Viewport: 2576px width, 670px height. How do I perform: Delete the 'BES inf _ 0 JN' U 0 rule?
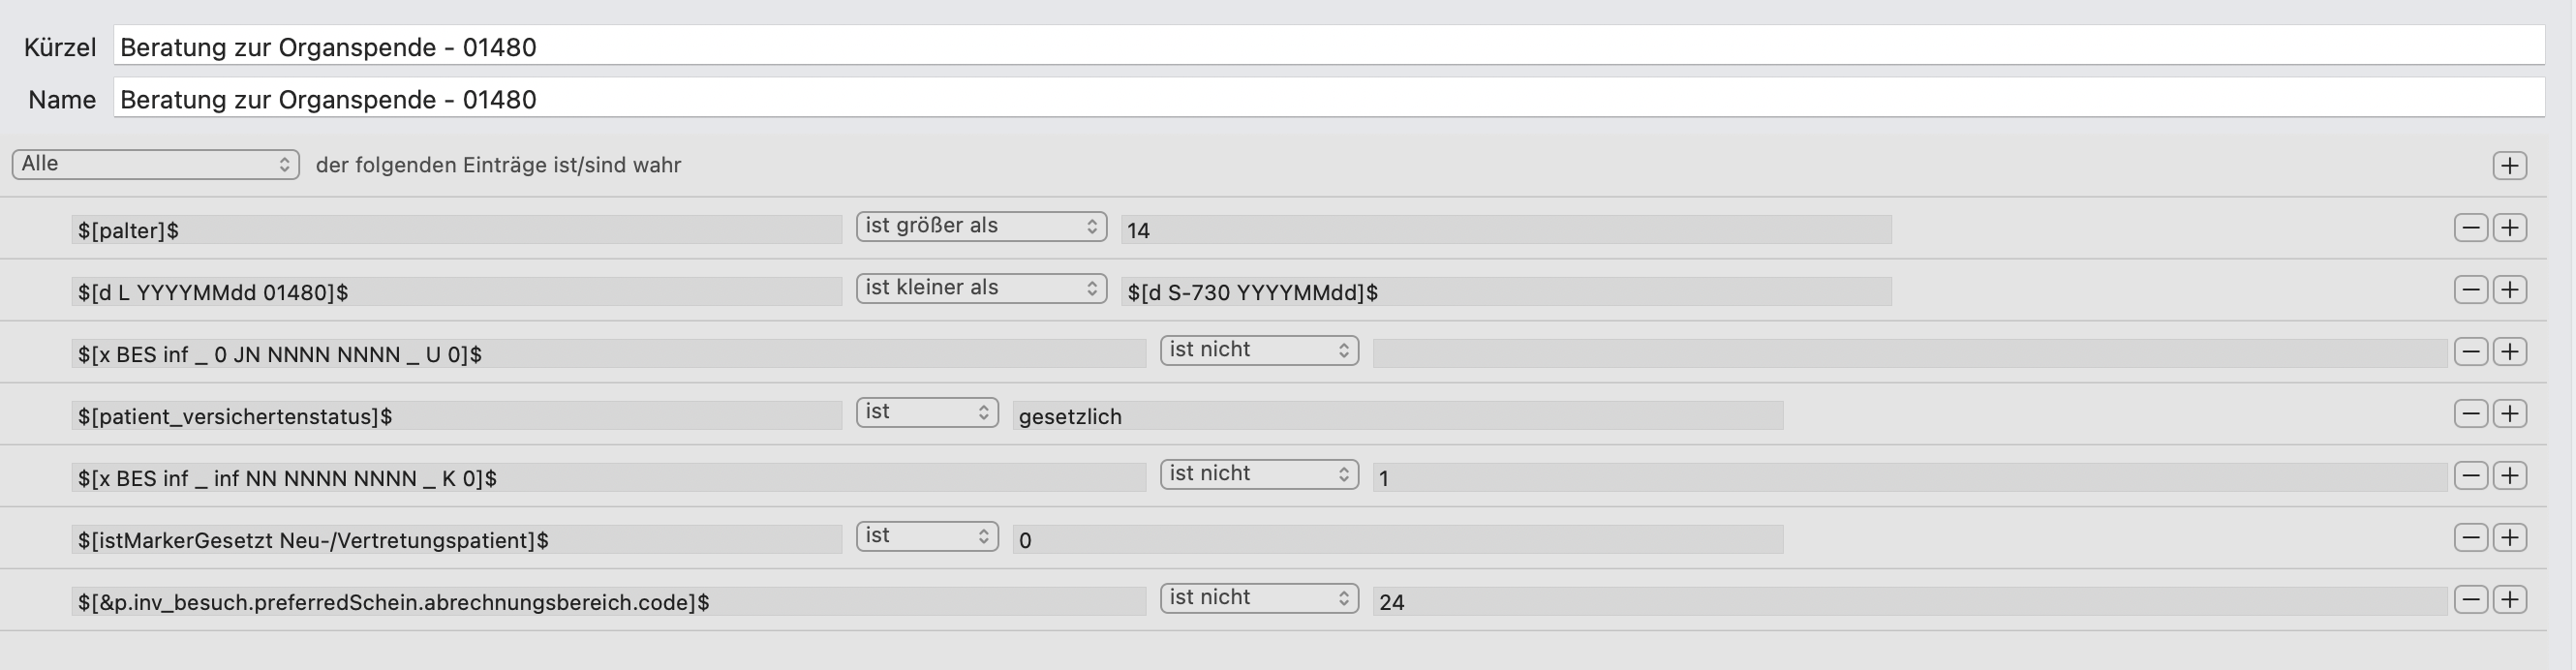[x=2470, y=352]
